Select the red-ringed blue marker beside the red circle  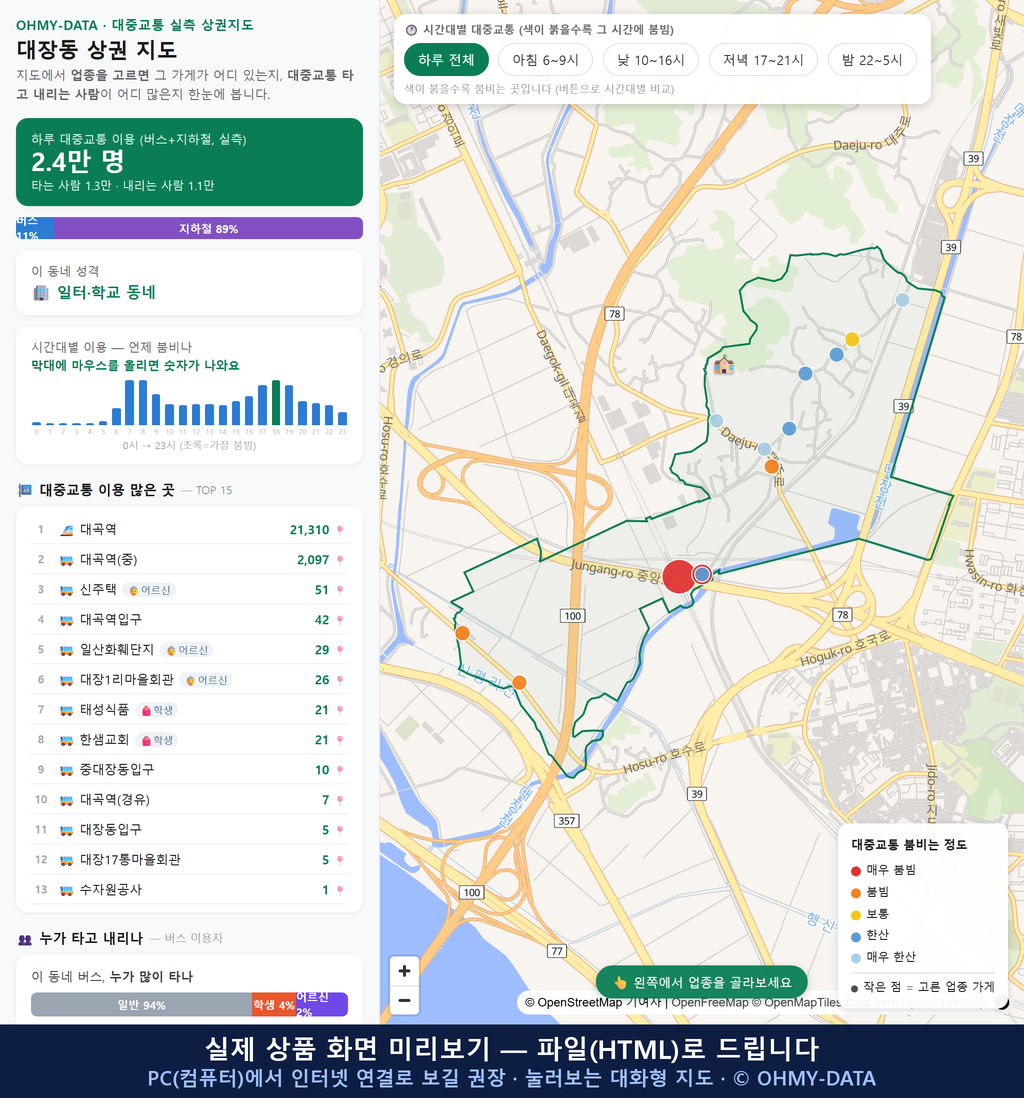pyautogui.click(x=702, y=574)
